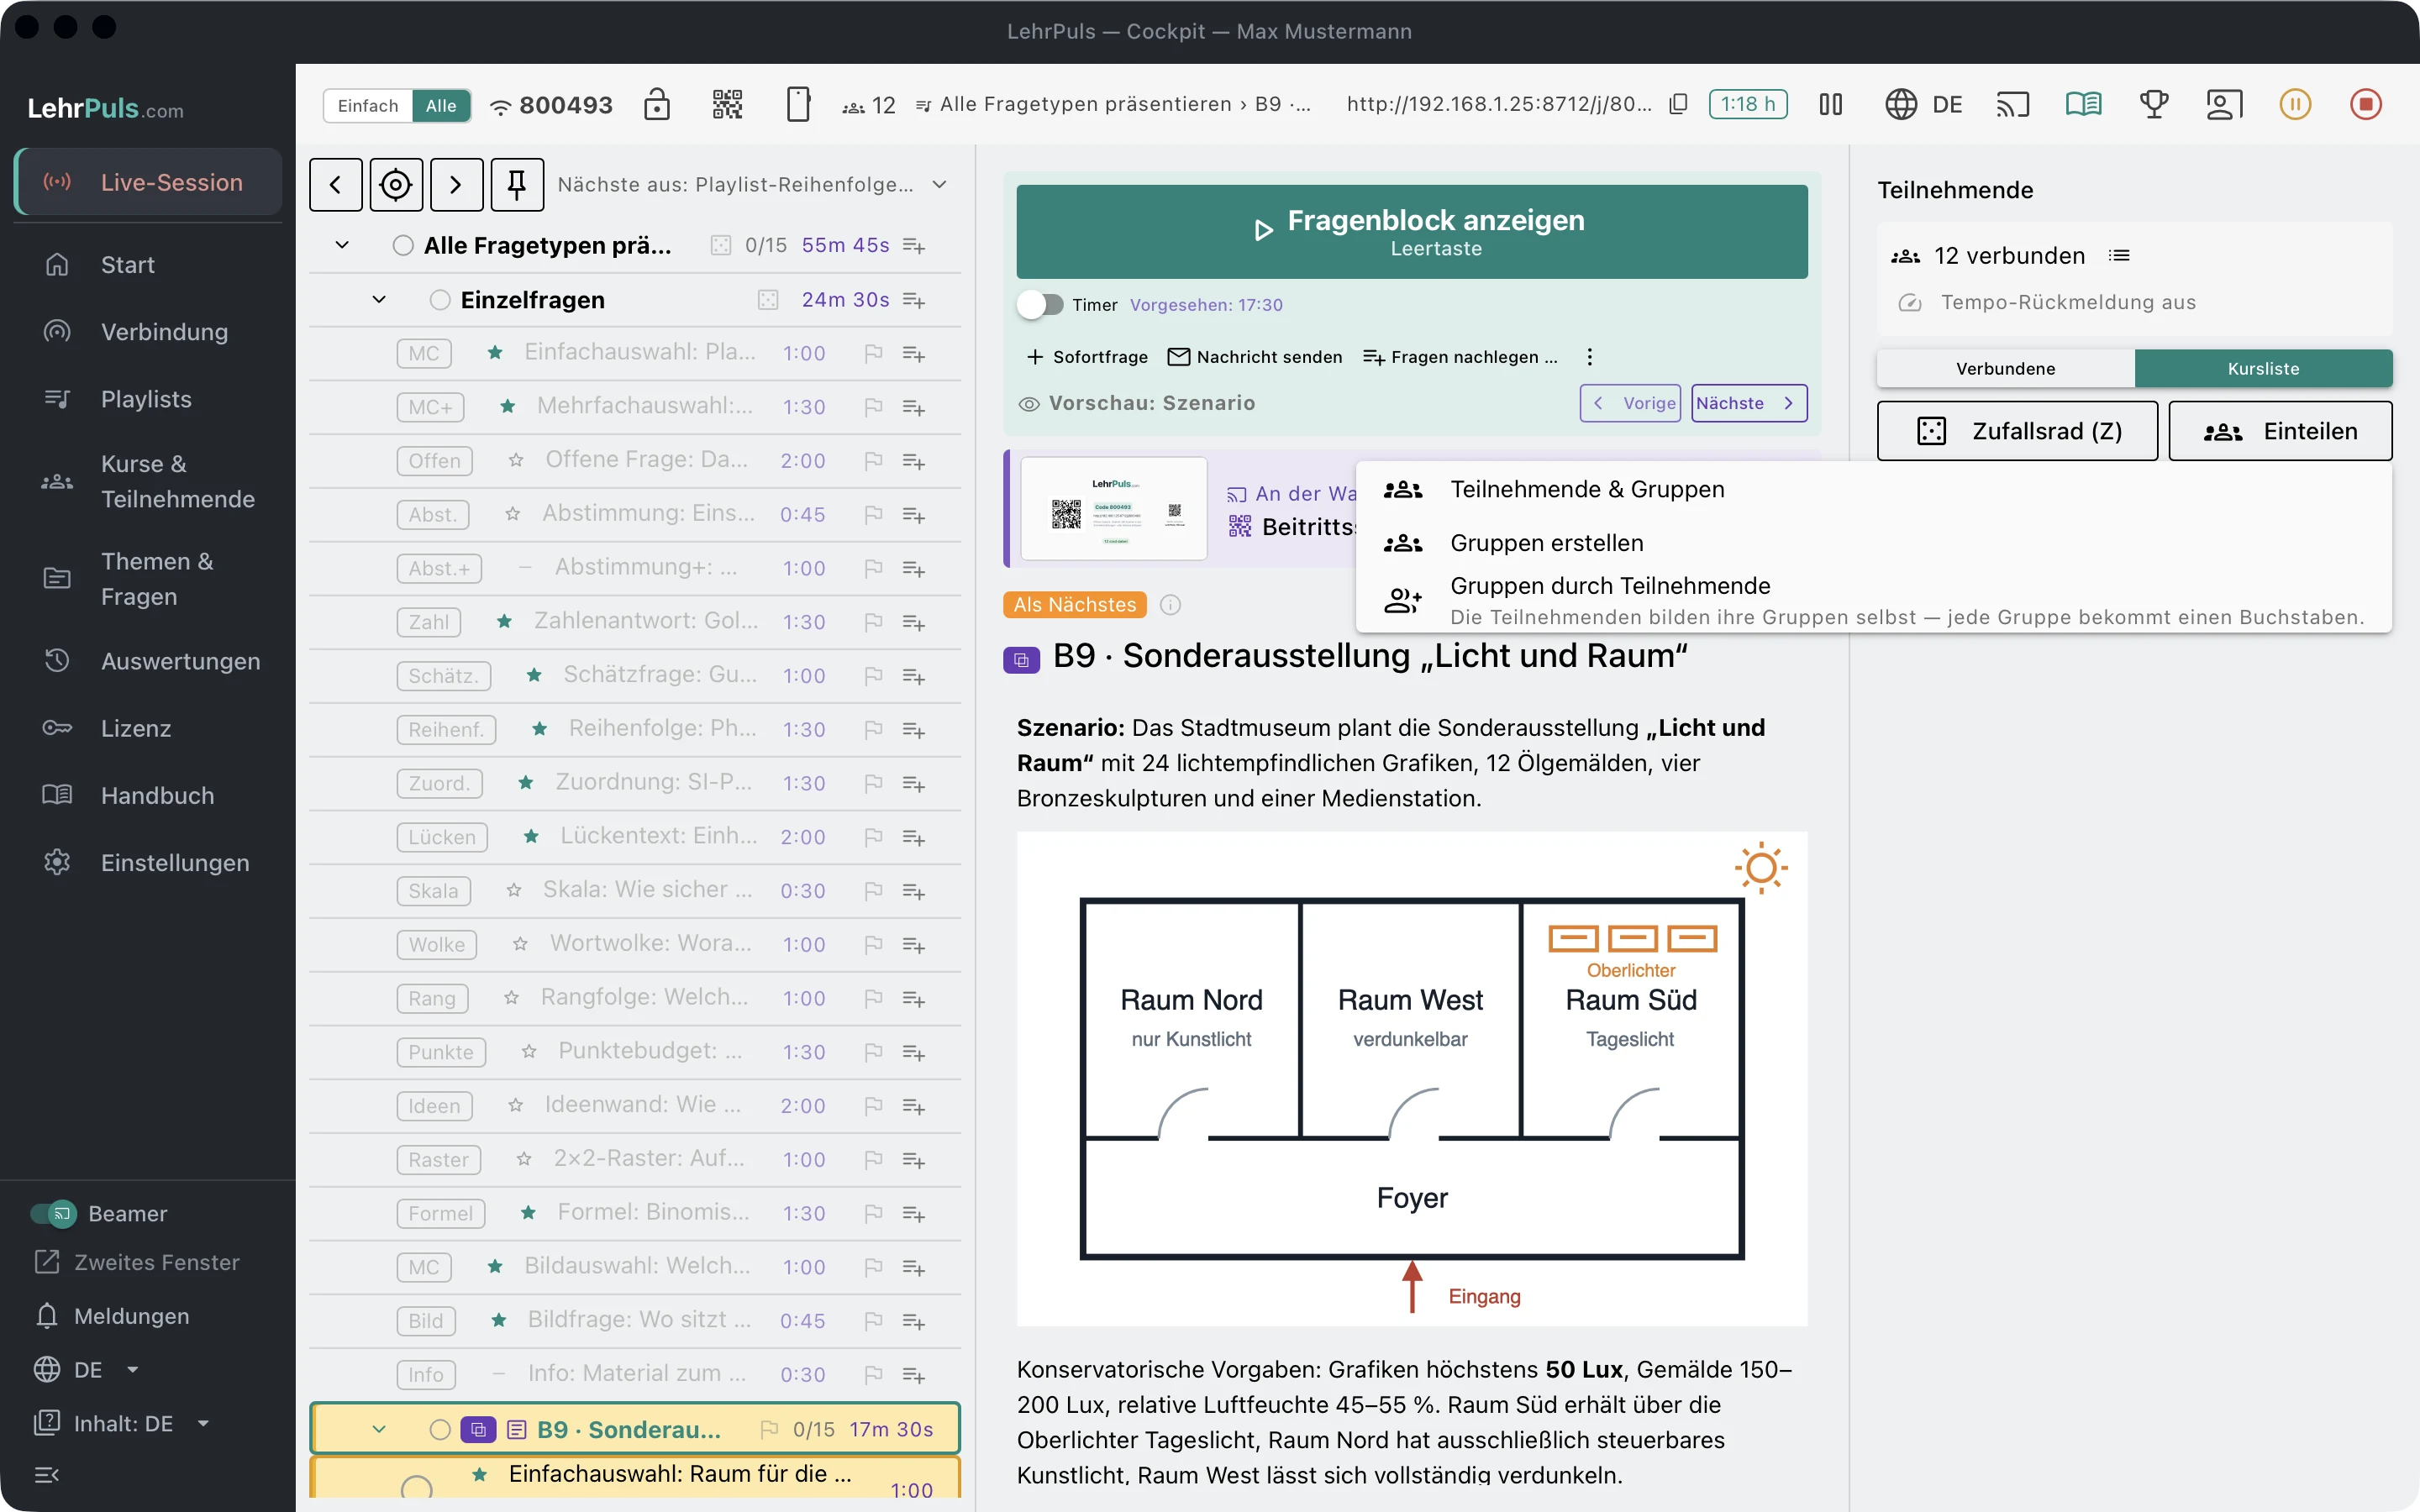Choose Gruppen erstellen menu entry

click(x=1873, y=543)
